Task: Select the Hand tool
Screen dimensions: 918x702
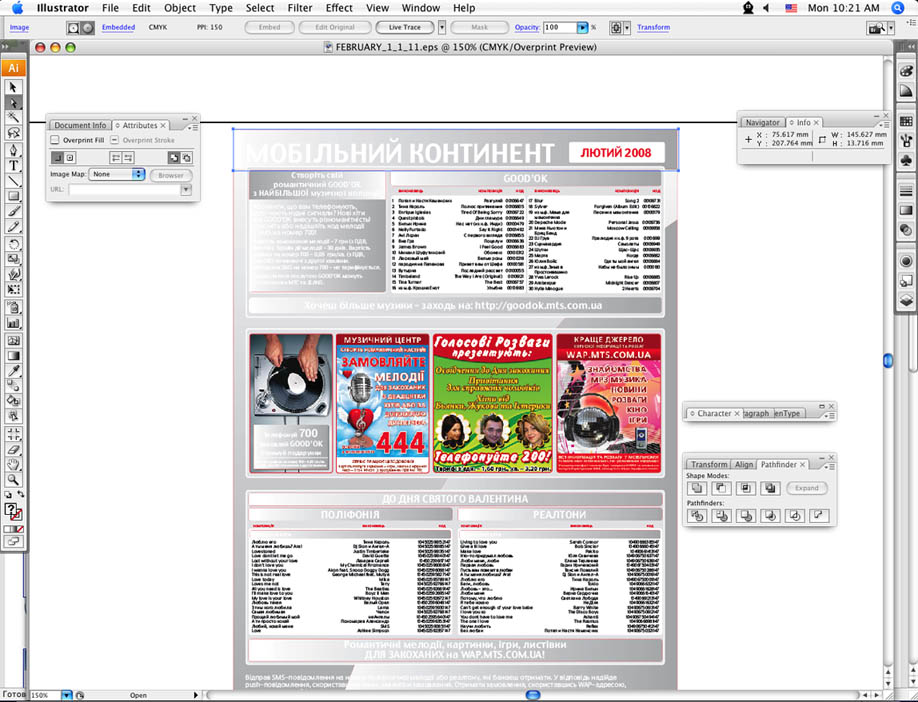Action: [13, 465]
